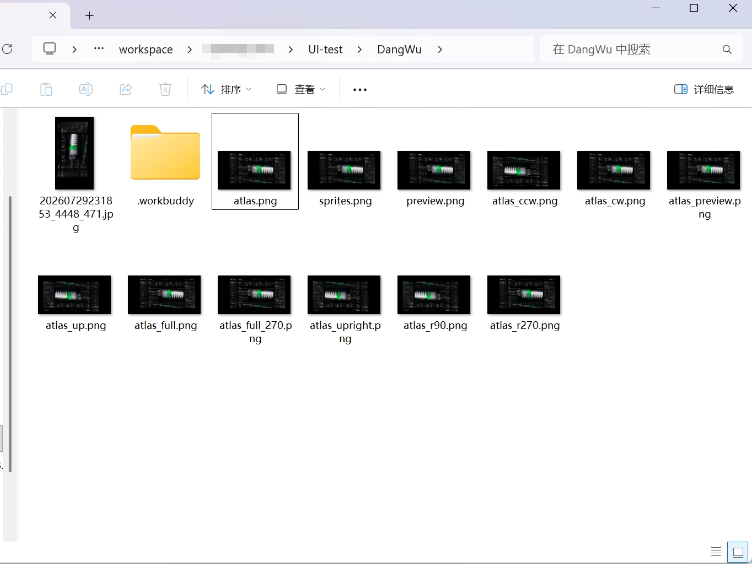Click the Copy toolbar icon

point(7,89)
